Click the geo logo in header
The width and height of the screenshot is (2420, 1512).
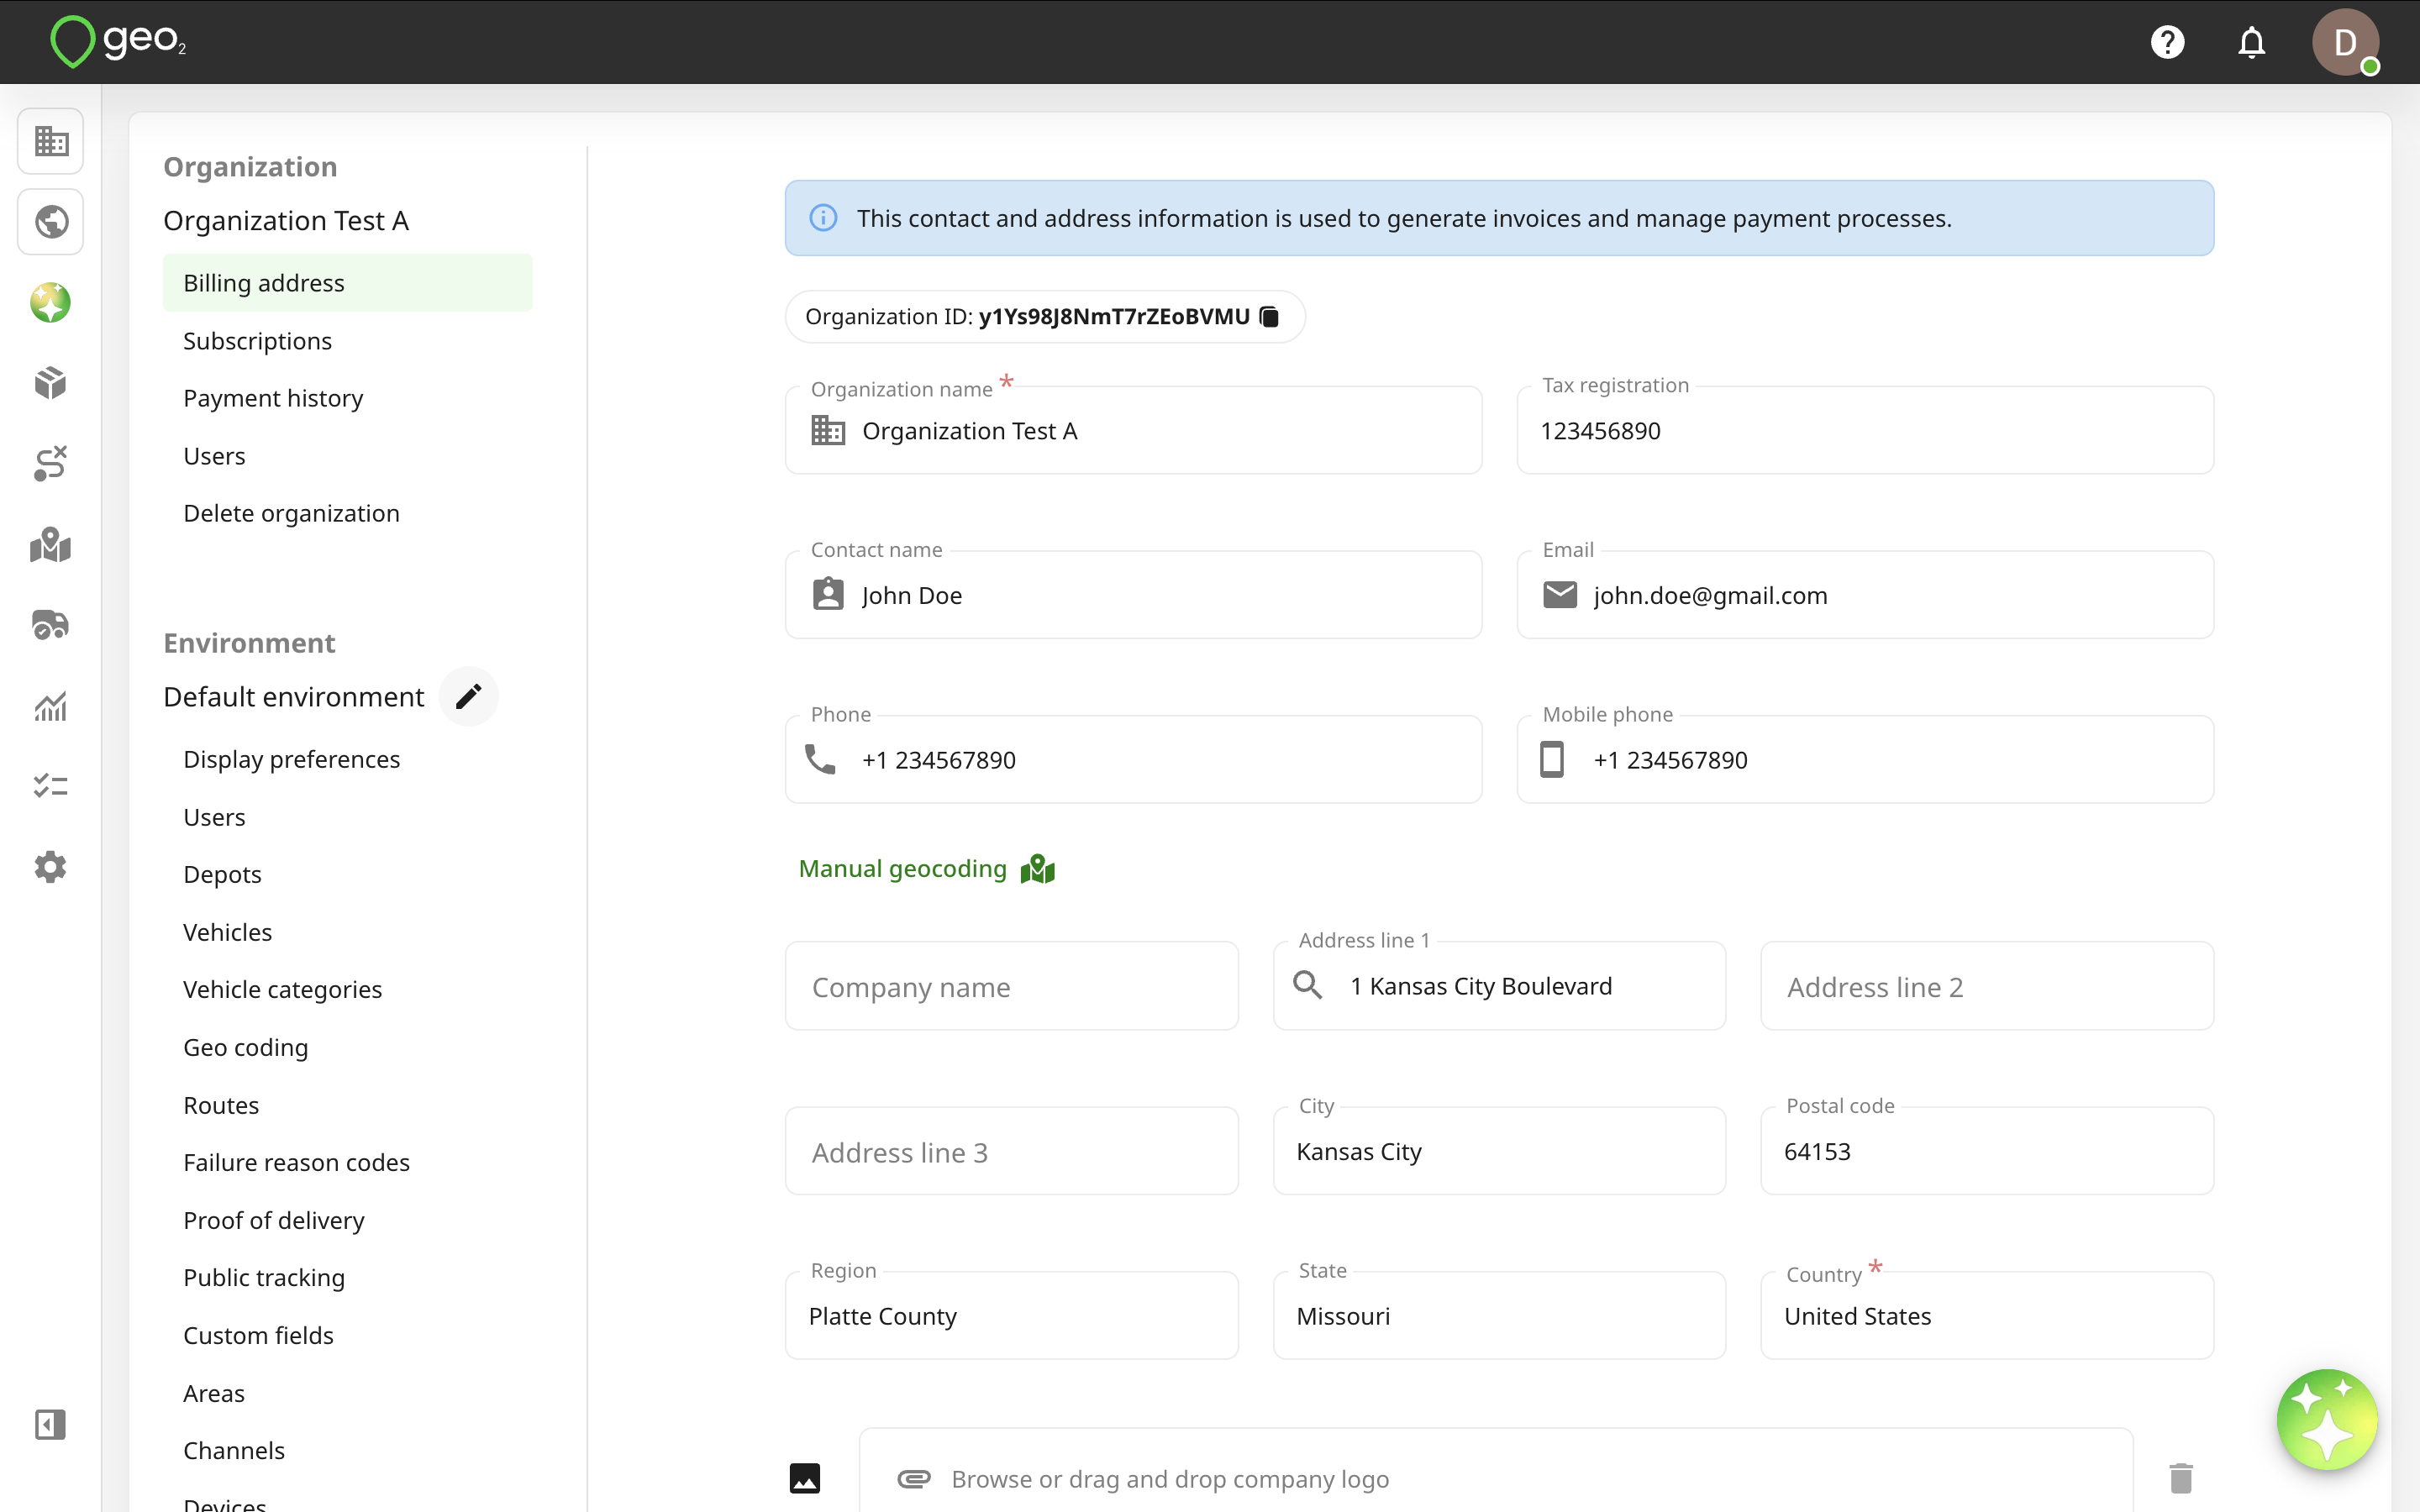118,42
